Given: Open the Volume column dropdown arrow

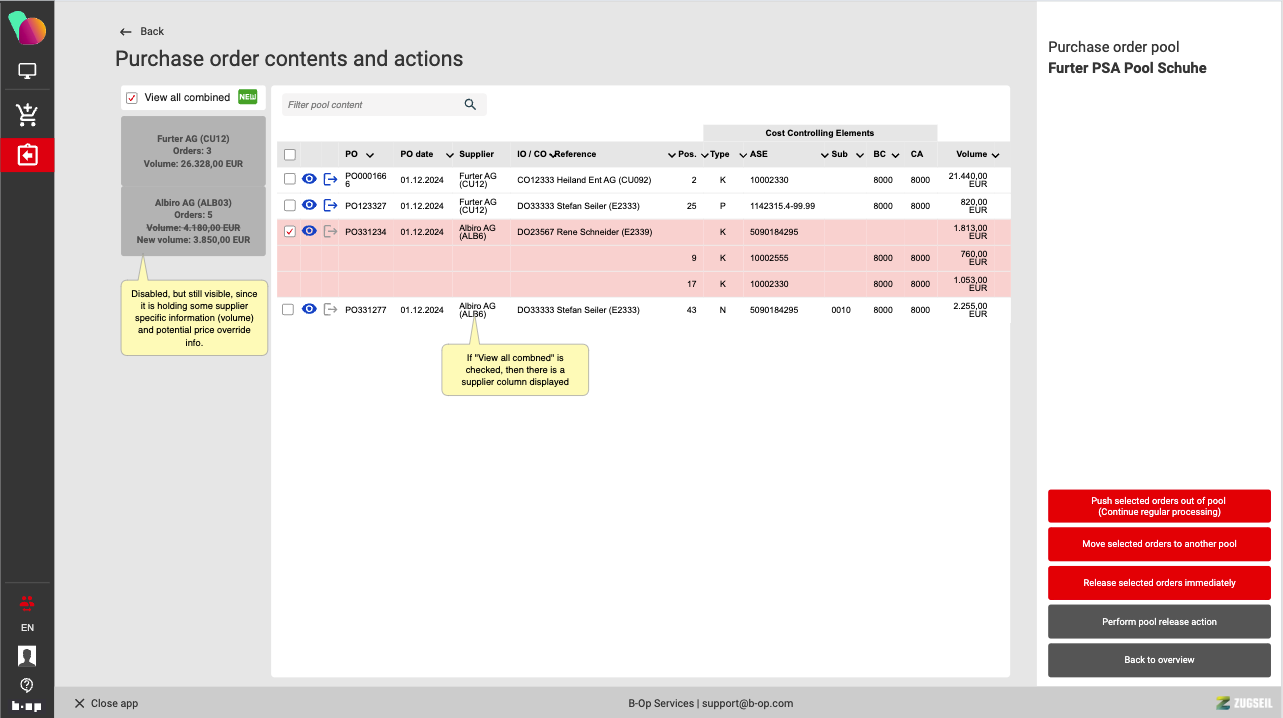Looking at the screenshot, I should 995,155.
